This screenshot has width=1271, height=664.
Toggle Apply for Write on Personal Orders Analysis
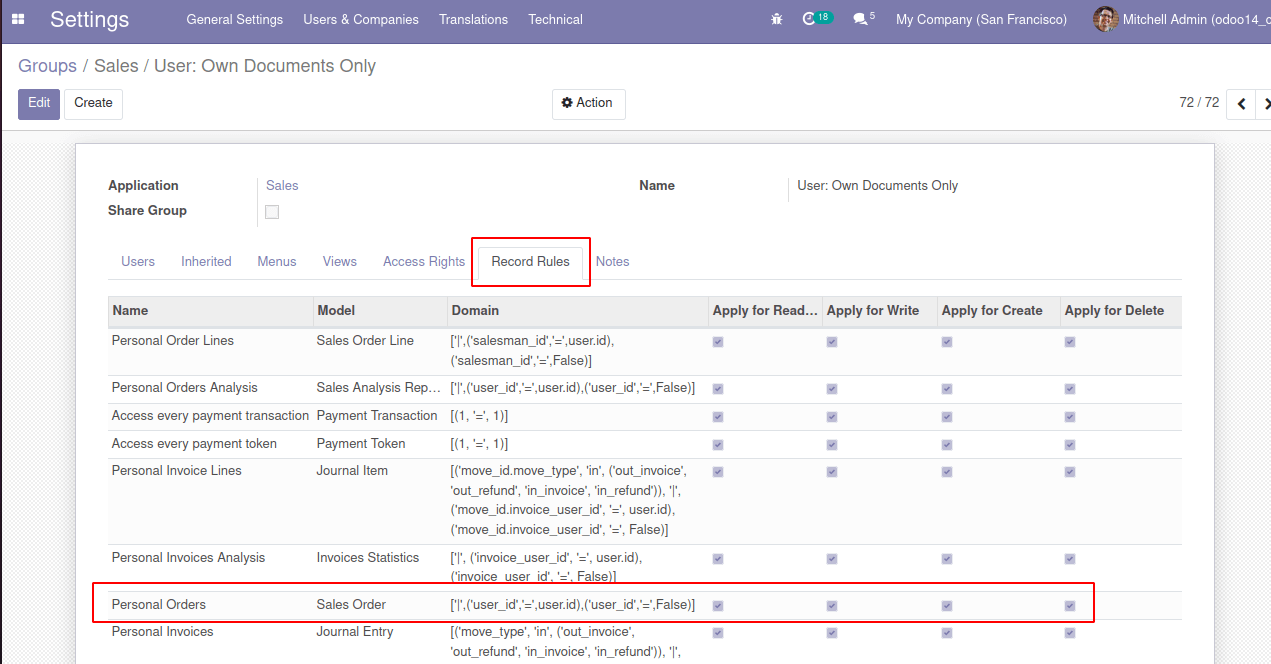point(832,389)
